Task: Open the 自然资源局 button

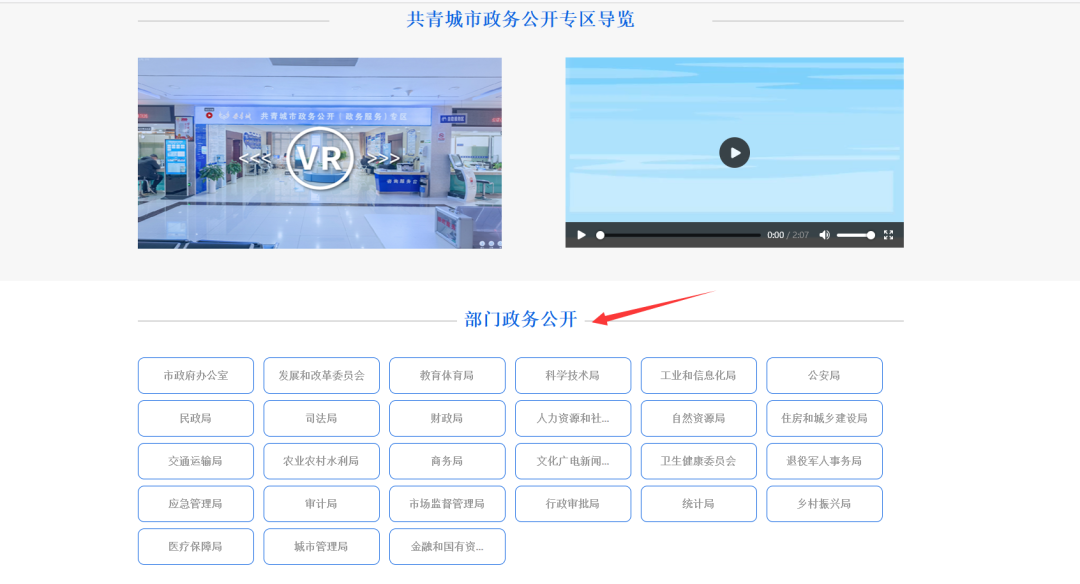Action: (698, 419)
